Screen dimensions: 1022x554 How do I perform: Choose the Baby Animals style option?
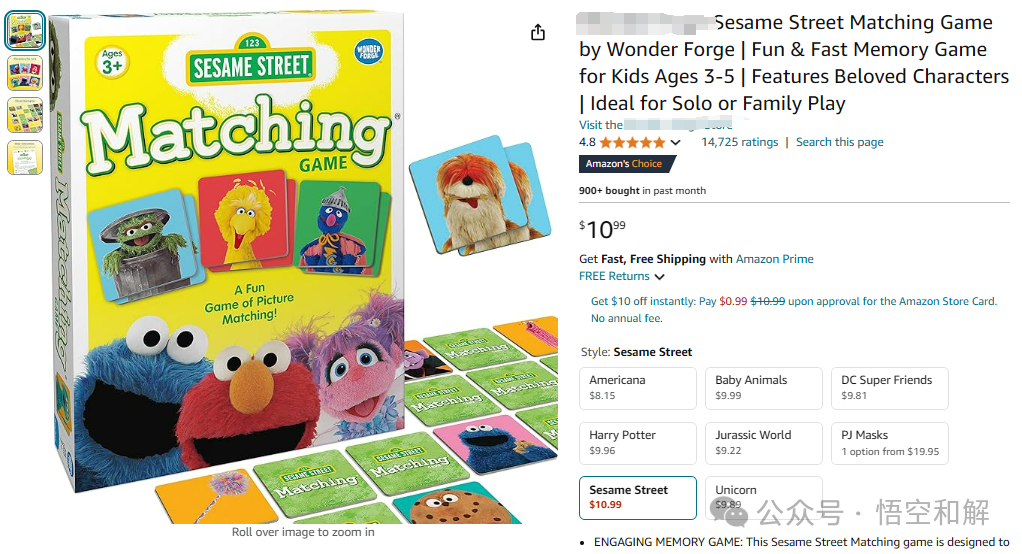click(763, 388)
